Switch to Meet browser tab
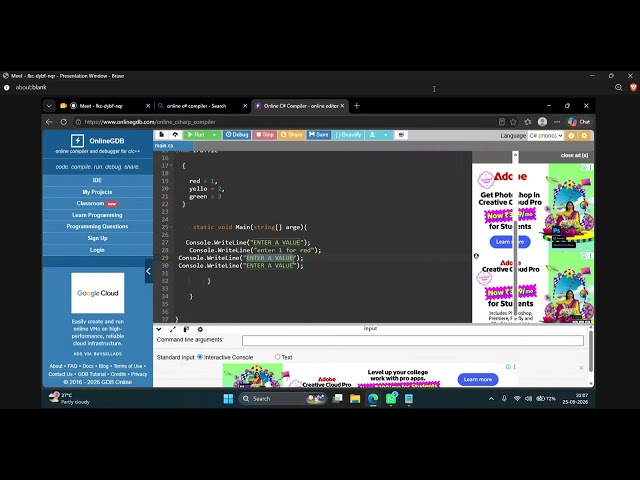Screen dimensions: 640x480 click(x=104, y=106)
